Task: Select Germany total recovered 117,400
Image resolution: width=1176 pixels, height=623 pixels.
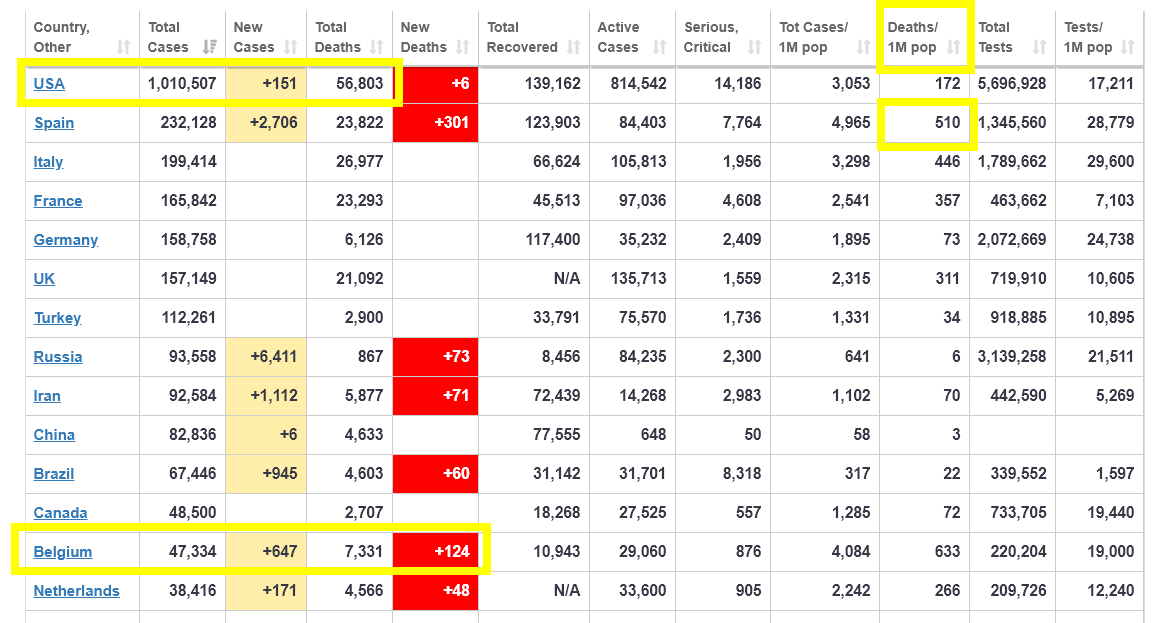Action: (553, 239)
